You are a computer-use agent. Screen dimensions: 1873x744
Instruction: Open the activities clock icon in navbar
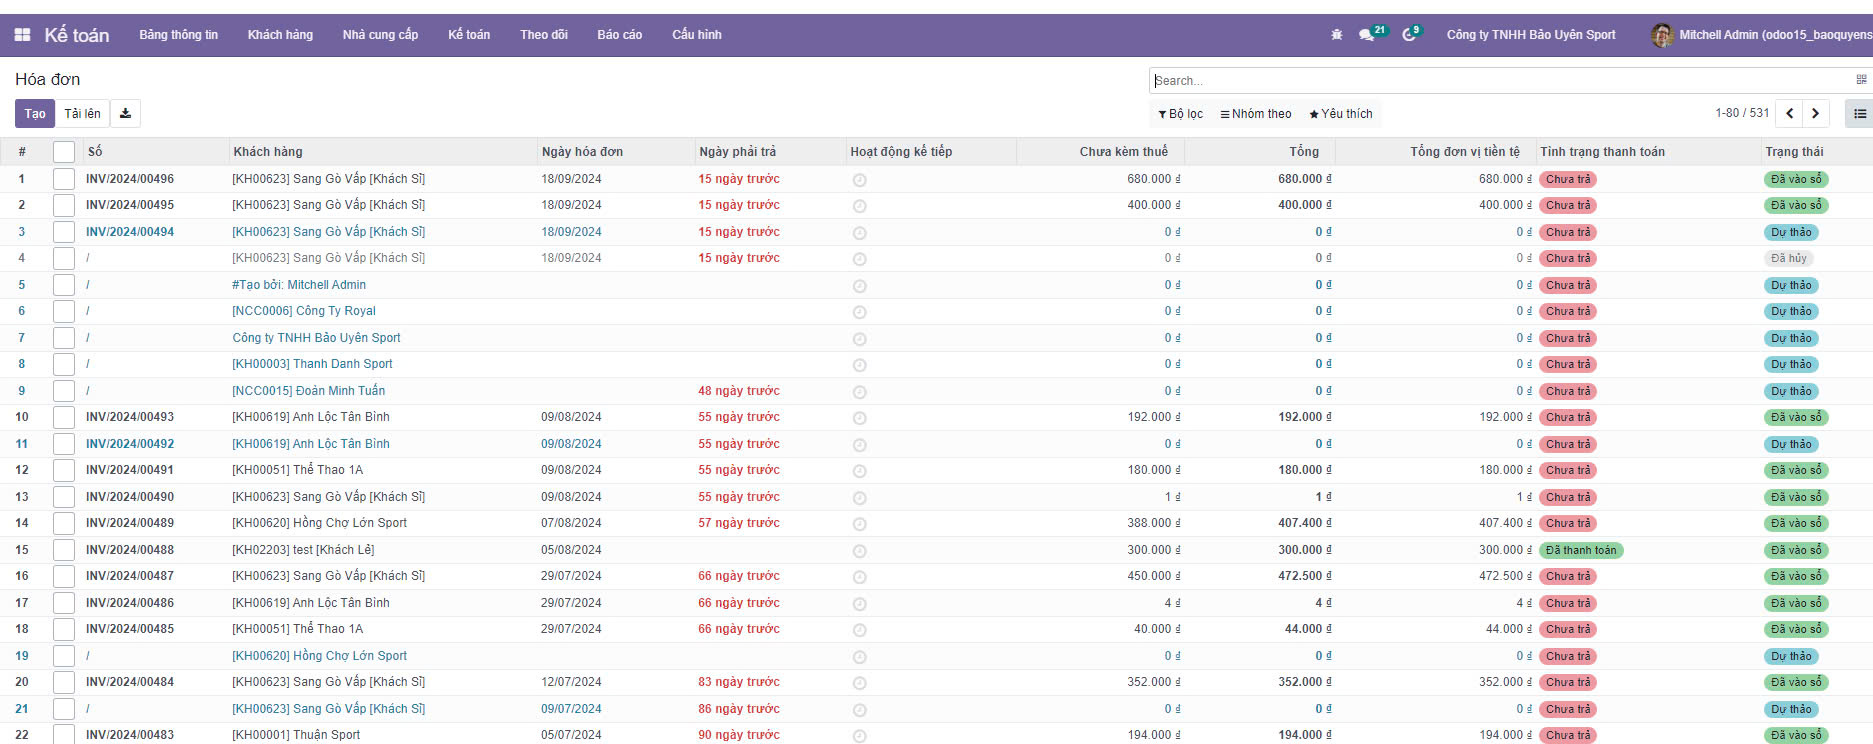1409,35
